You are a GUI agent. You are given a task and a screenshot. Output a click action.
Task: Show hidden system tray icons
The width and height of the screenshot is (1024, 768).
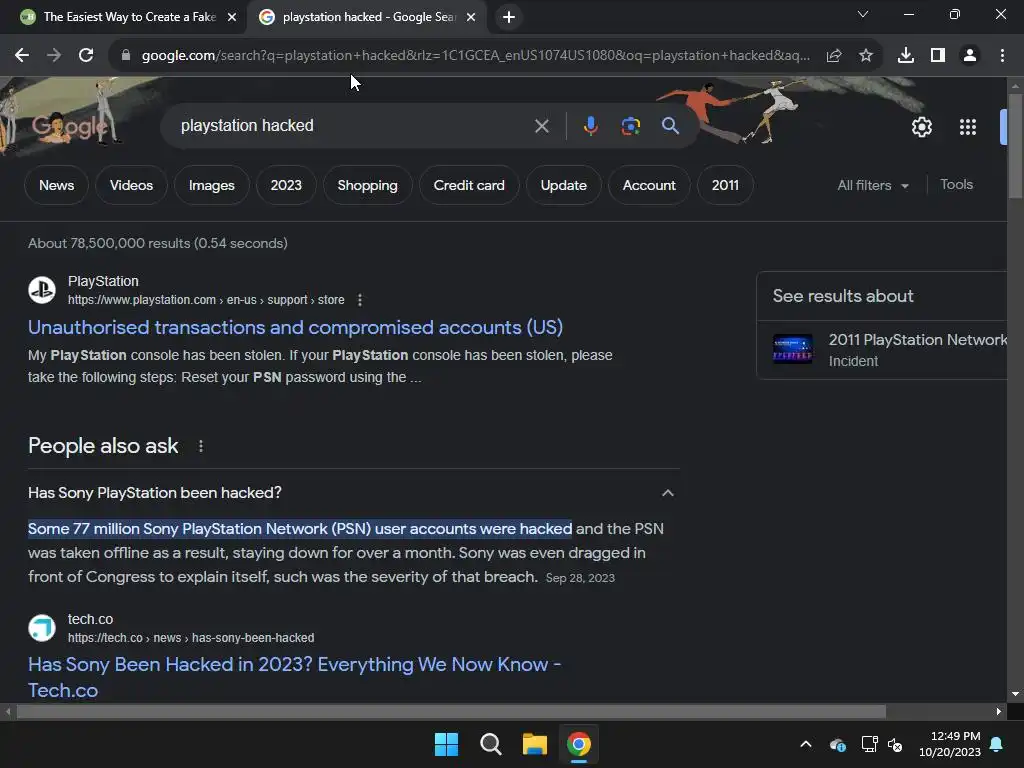click(x=806, y=744)
